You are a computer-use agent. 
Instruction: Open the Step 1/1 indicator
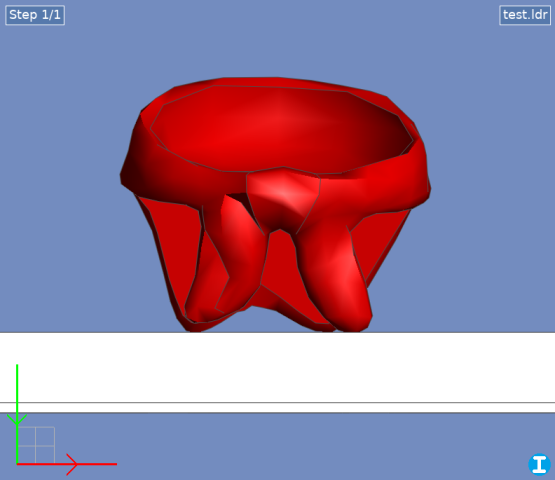click(35, 15)
